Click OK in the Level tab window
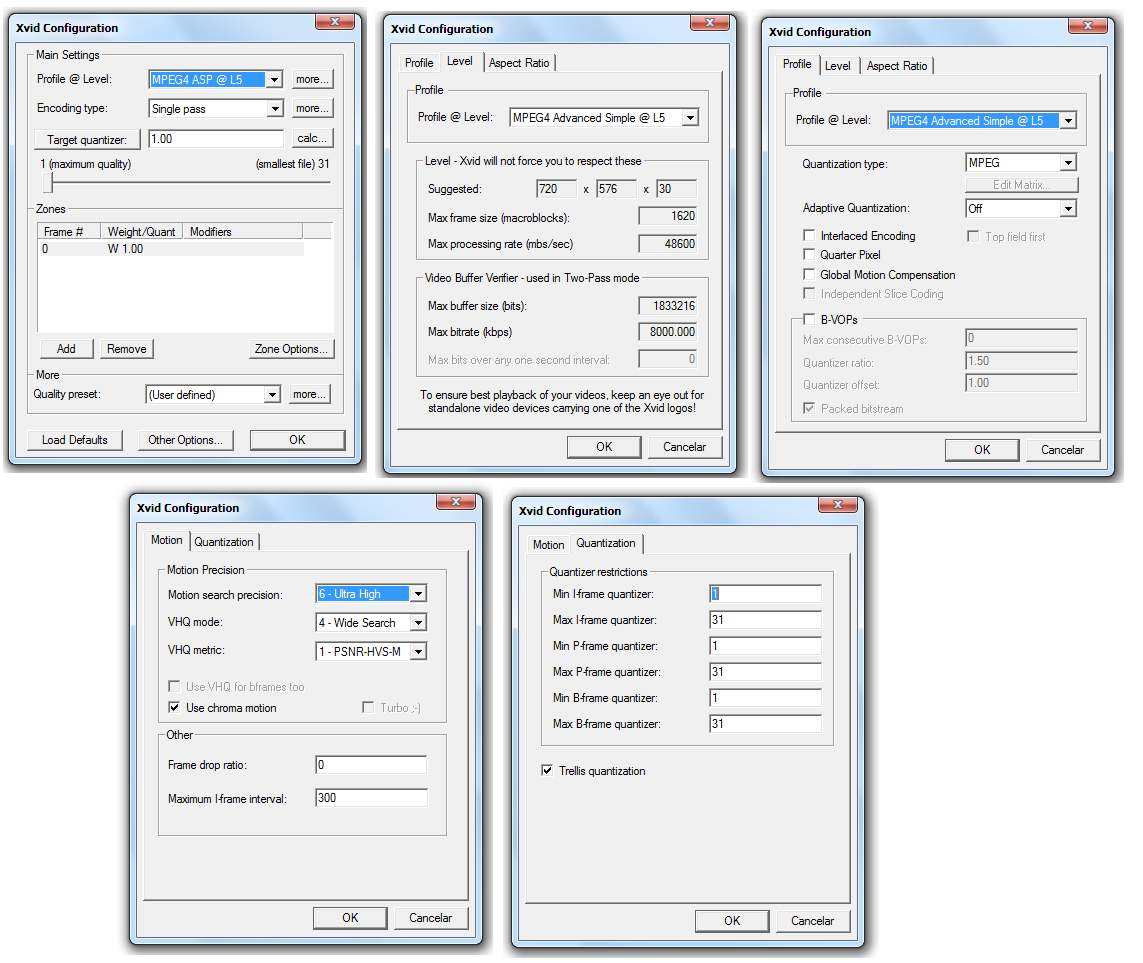 (x=604, y=447)
